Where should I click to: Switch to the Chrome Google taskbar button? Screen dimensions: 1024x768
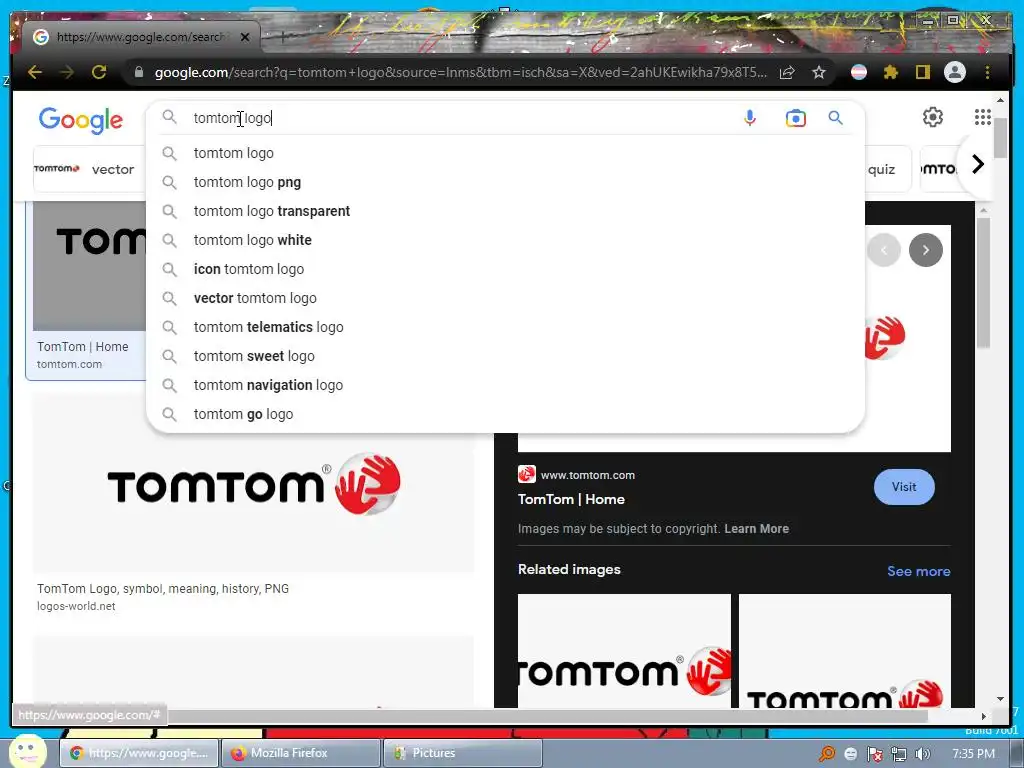click(139, 753)
